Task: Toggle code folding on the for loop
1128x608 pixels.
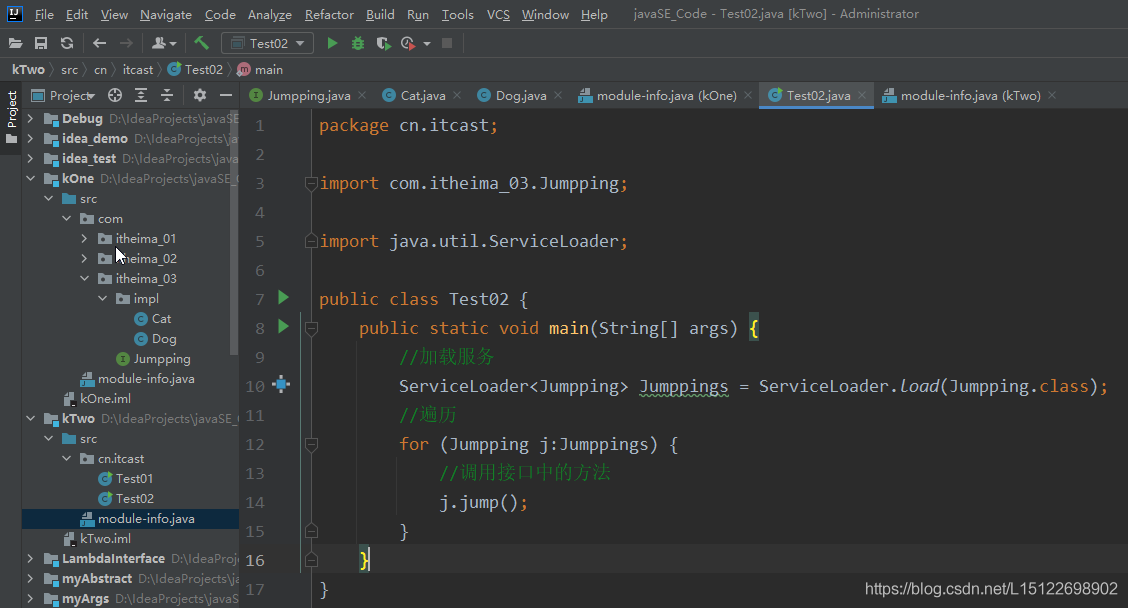Action: [311, 444]
